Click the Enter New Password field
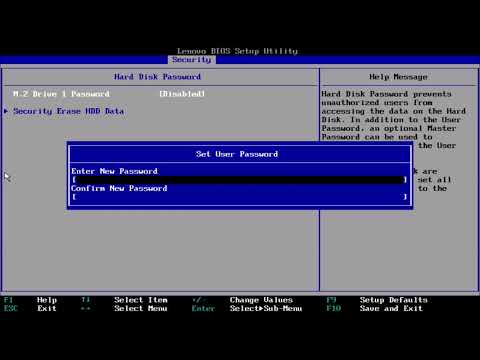 [240, 180]
